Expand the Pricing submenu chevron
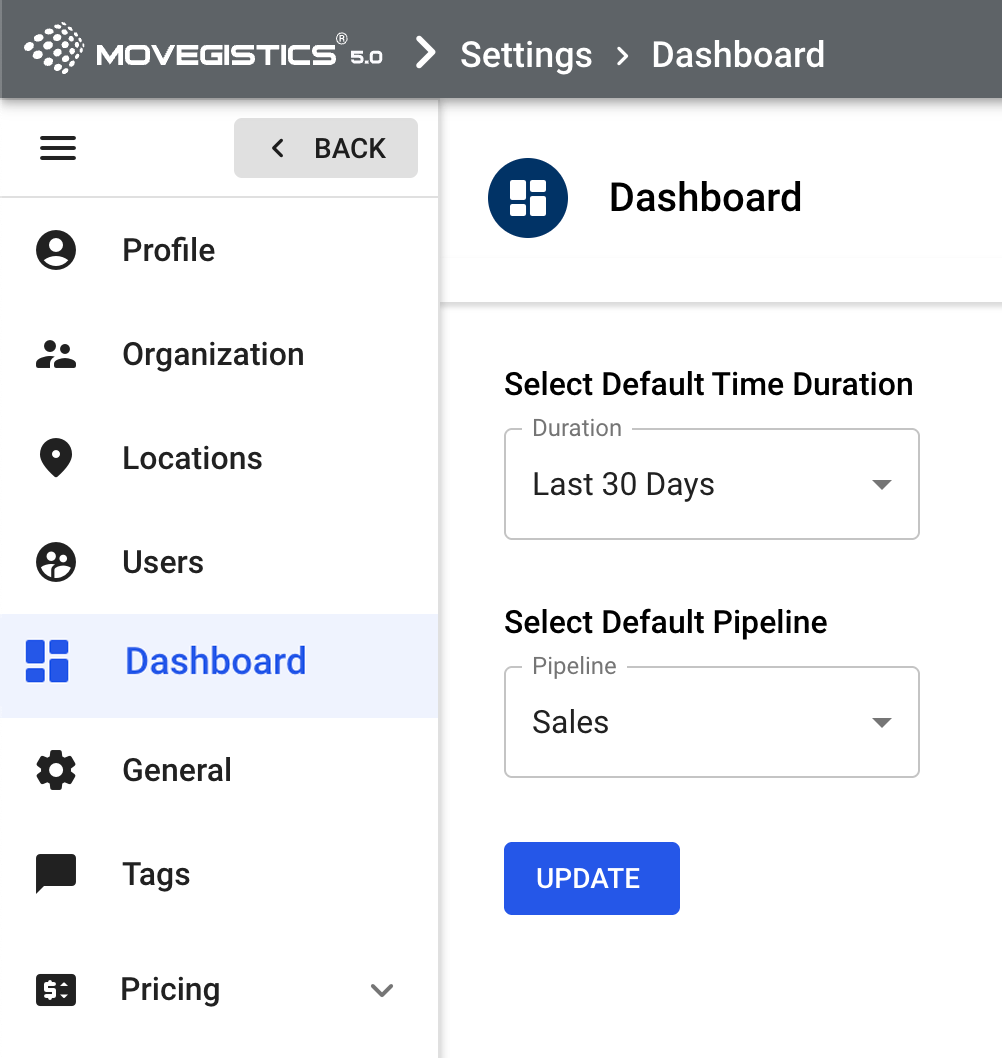The width and height of the screenshot is (1002, 1058). [381, 990]
